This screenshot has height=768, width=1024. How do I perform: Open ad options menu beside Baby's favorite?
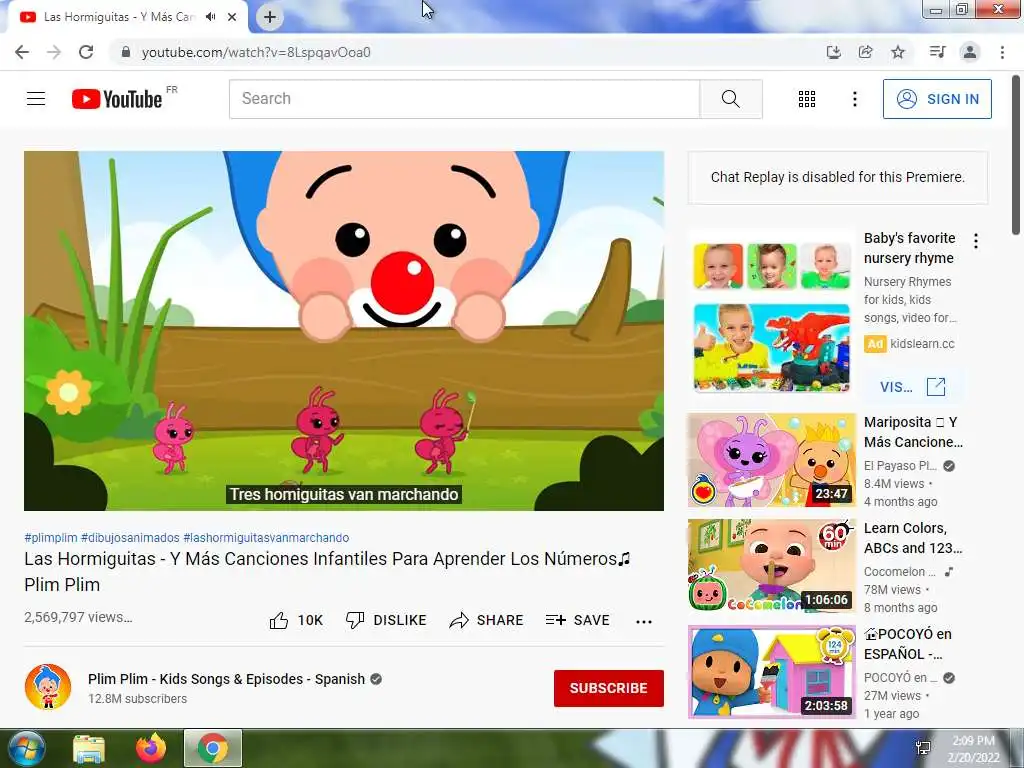pyautogui.click(x=976, y=241)
